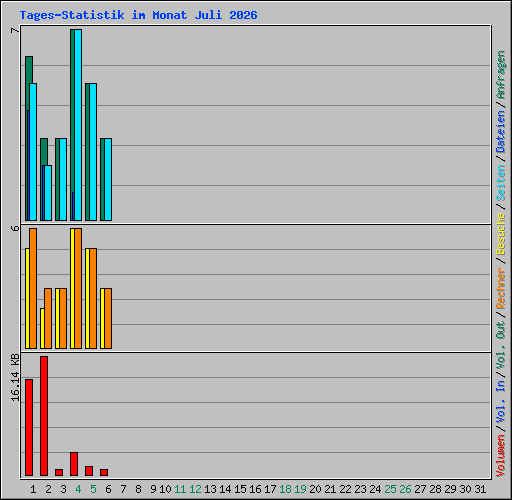Click the cyan Seiten bar on day 6
Viewport: 512px width, 500px height.
(x=108, y=179)
